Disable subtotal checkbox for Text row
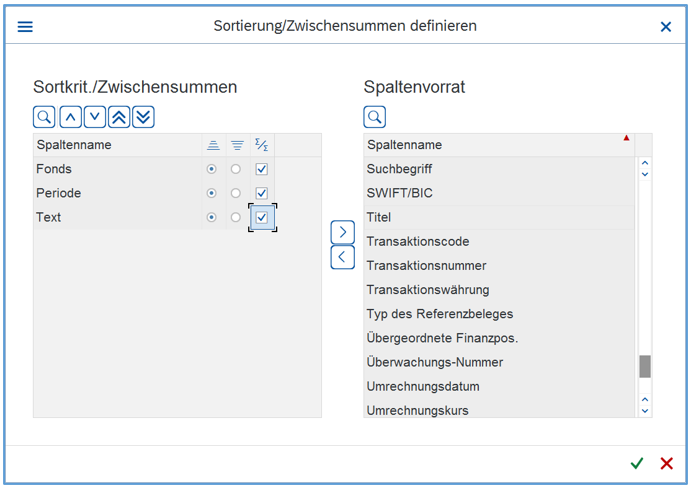 [262, 217]
